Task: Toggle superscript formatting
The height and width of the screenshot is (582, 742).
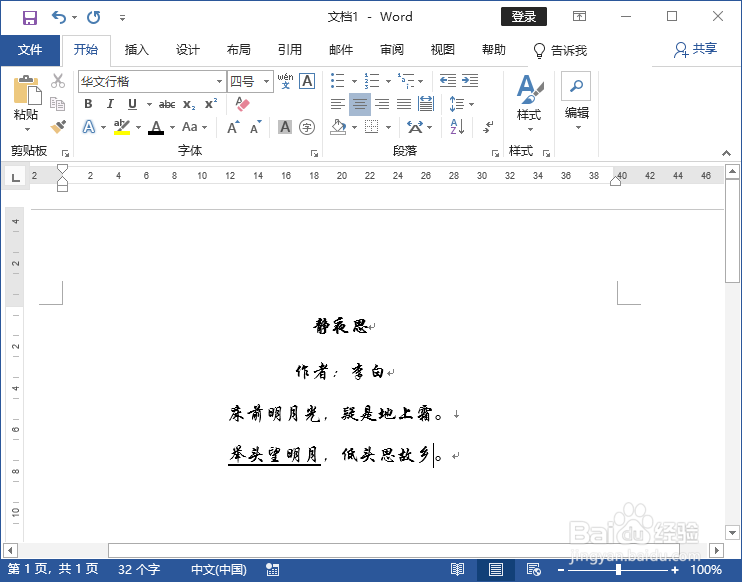Action: (211, 104)
